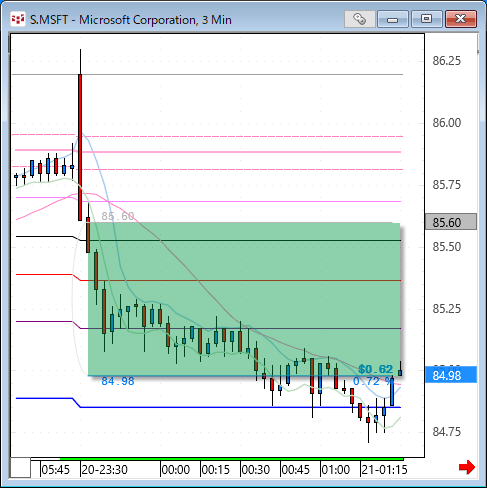This screenshot has width=487, height=488.
Task: Click the 85.50 price scale value
Action: coord(446,247)
